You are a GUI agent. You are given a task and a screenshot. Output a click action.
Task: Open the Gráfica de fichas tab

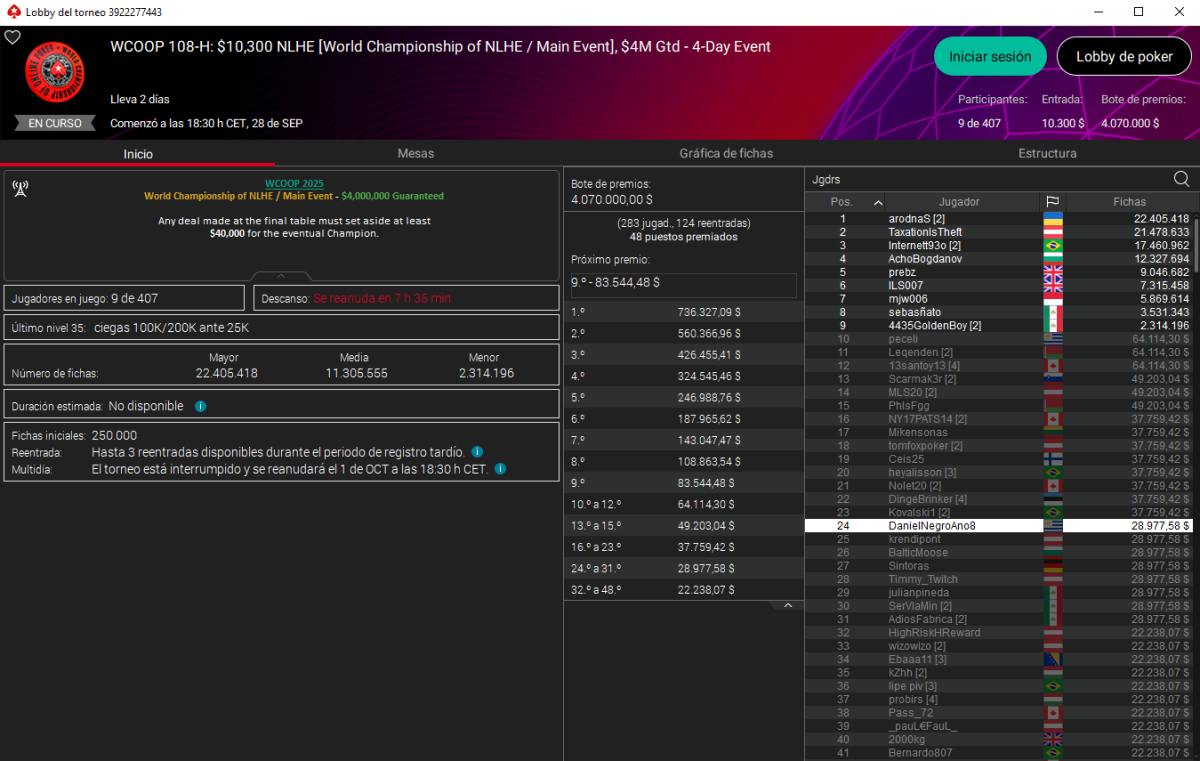click(x=726, y=153)
